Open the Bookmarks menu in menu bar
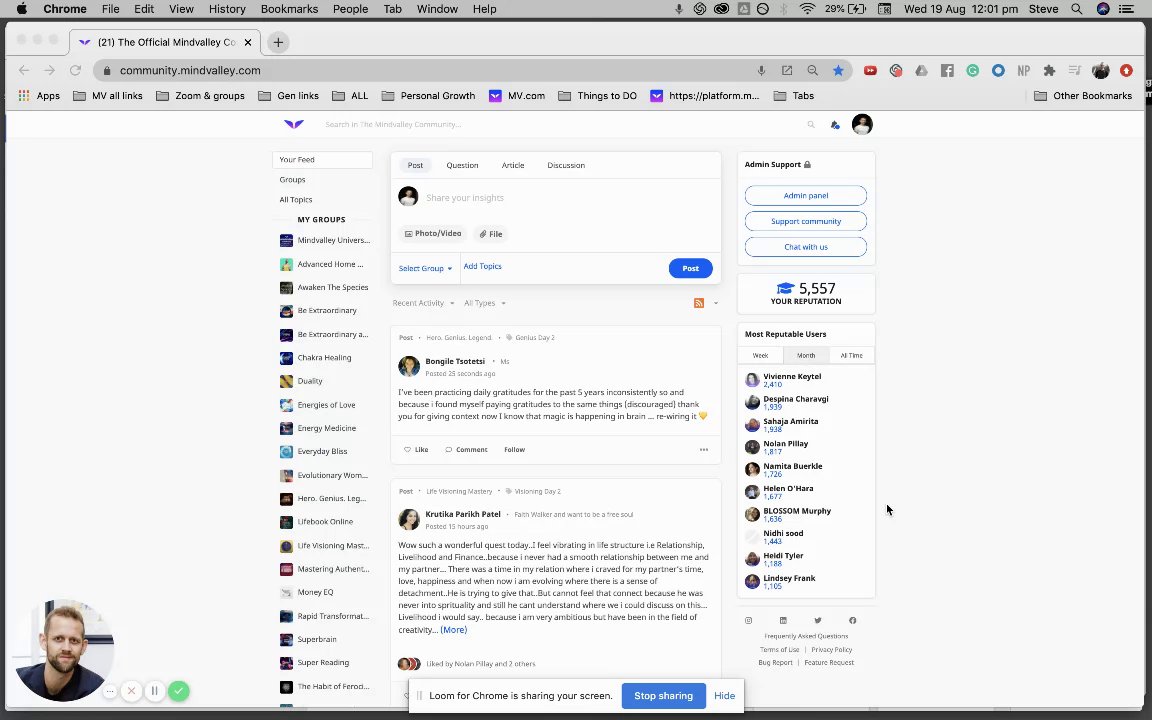 coord(289,9)
